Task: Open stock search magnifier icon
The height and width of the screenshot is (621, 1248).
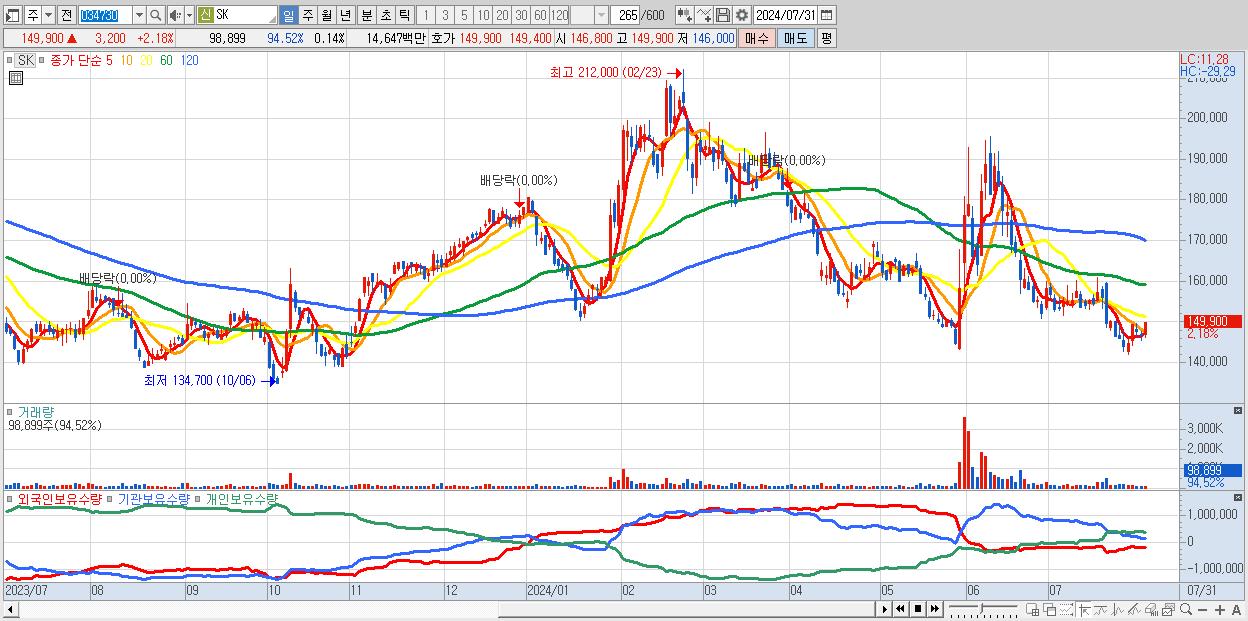Action: coord(155,15)
